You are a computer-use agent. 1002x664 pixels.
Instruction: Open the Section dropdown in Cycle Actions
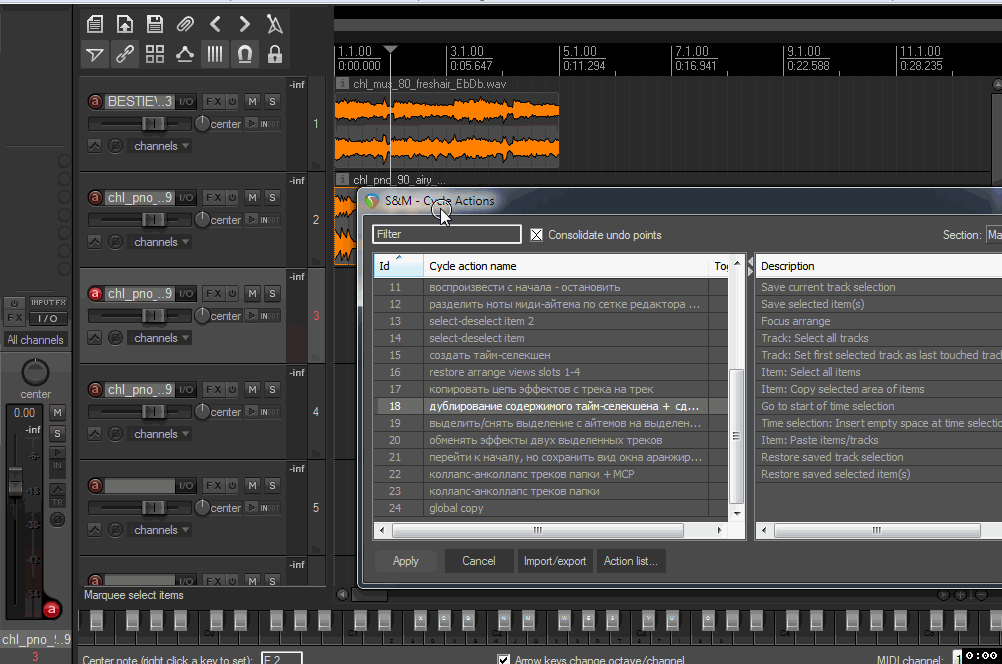coord(993,235)
